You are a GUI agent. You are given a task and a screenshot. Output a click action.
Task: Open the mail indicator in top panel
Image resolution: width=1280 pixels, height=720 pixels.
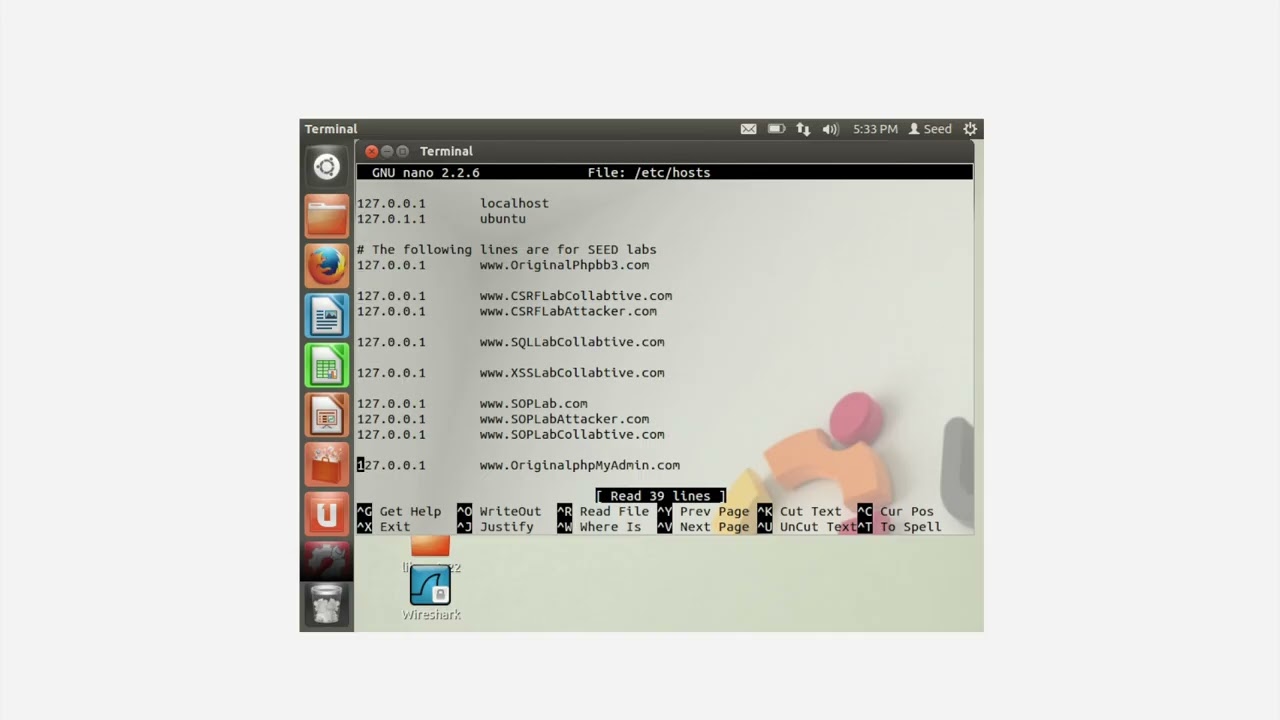click(x=748, y=129)
